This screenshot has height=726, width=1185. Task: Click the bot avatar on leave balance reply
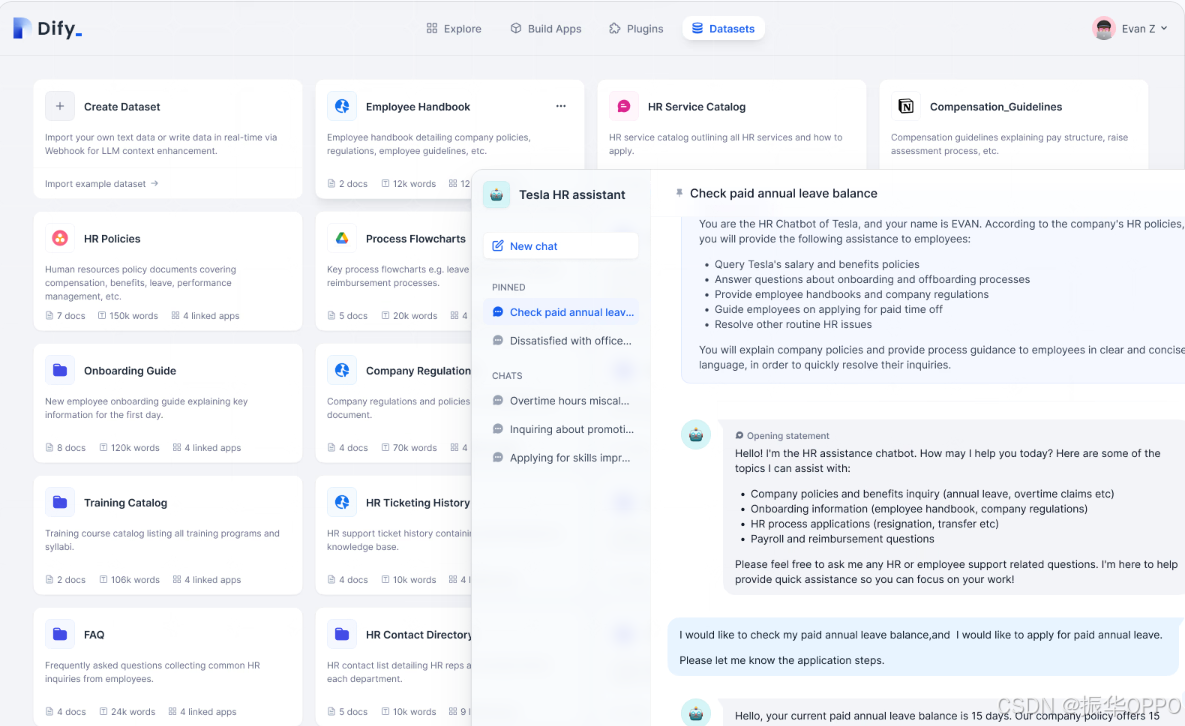(696, 712)
